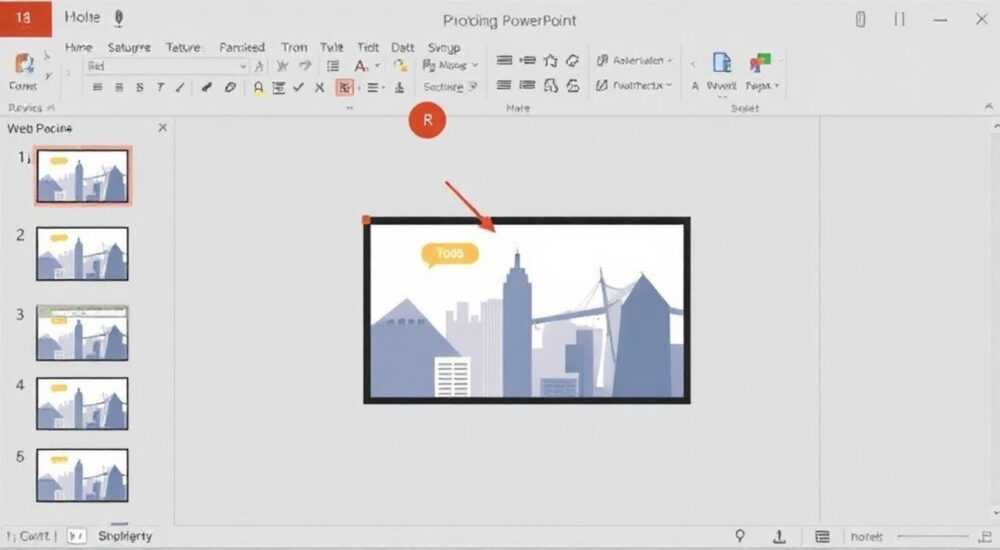The width and height of the screenshot is (1000, 550).
Task: Open the font color A dropdown arrow
Action: point(378,66)
